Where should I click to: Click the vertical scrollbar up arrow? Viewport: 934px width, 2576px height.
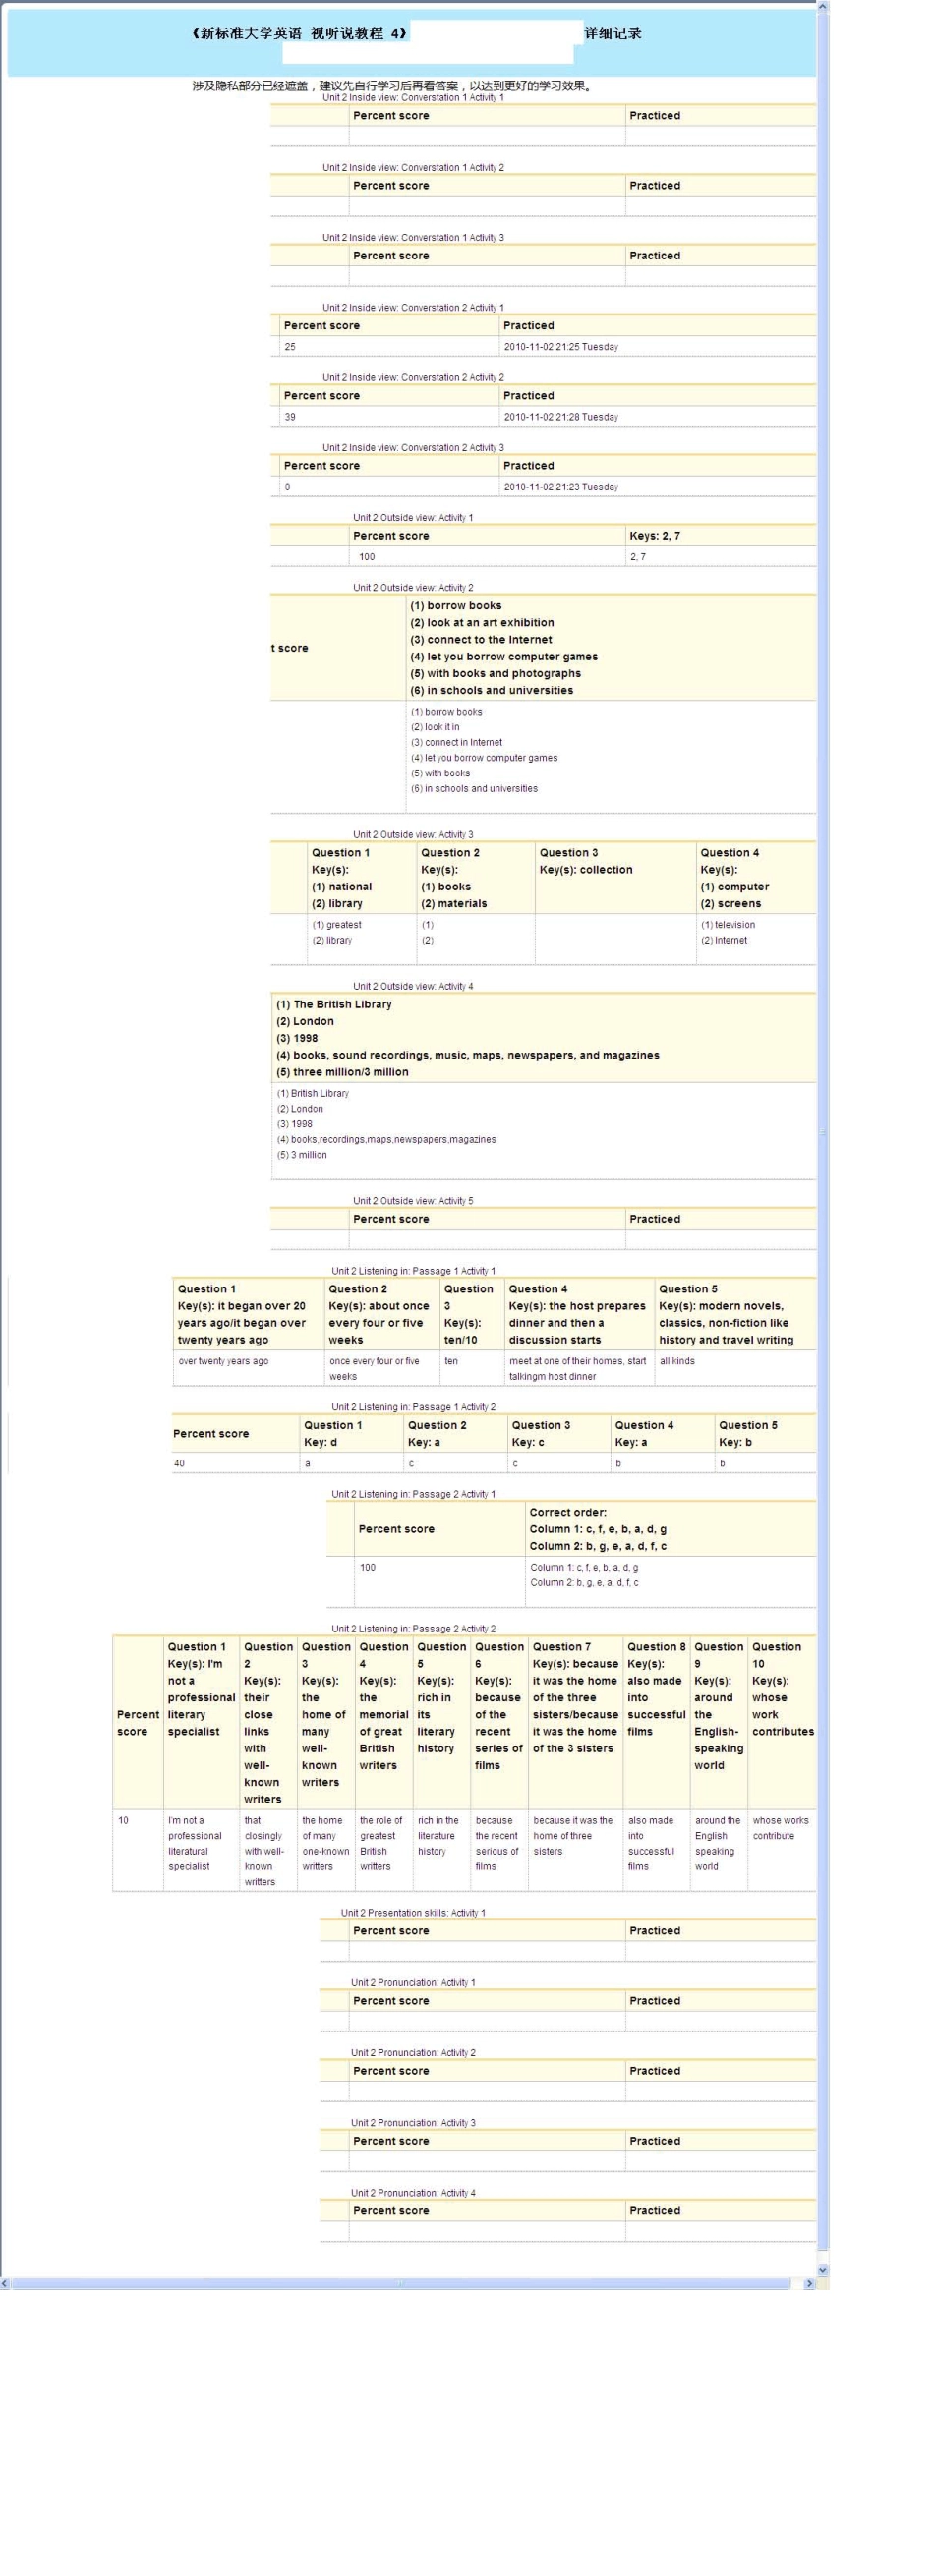click(x=823, y=7)
